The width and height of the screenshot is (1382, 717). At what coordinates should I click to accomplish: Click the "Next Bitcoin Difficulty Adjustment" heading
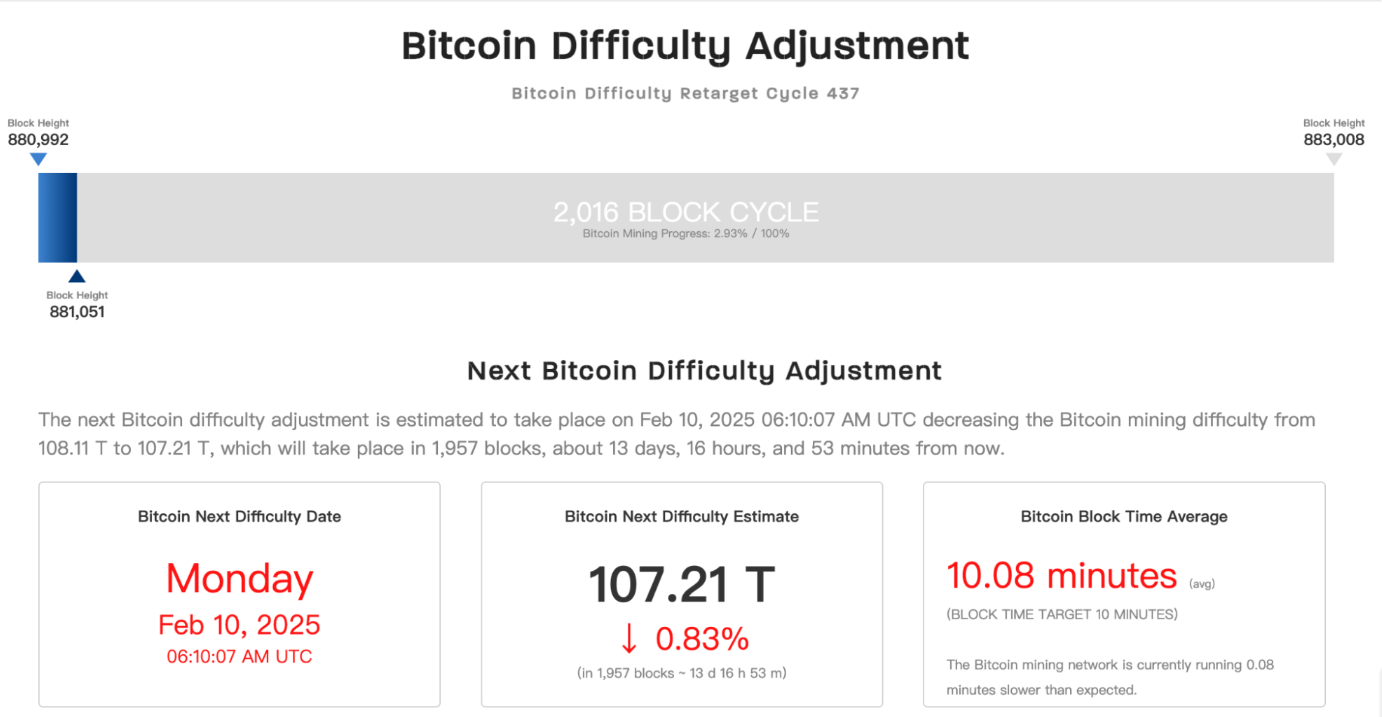point(704,371)
